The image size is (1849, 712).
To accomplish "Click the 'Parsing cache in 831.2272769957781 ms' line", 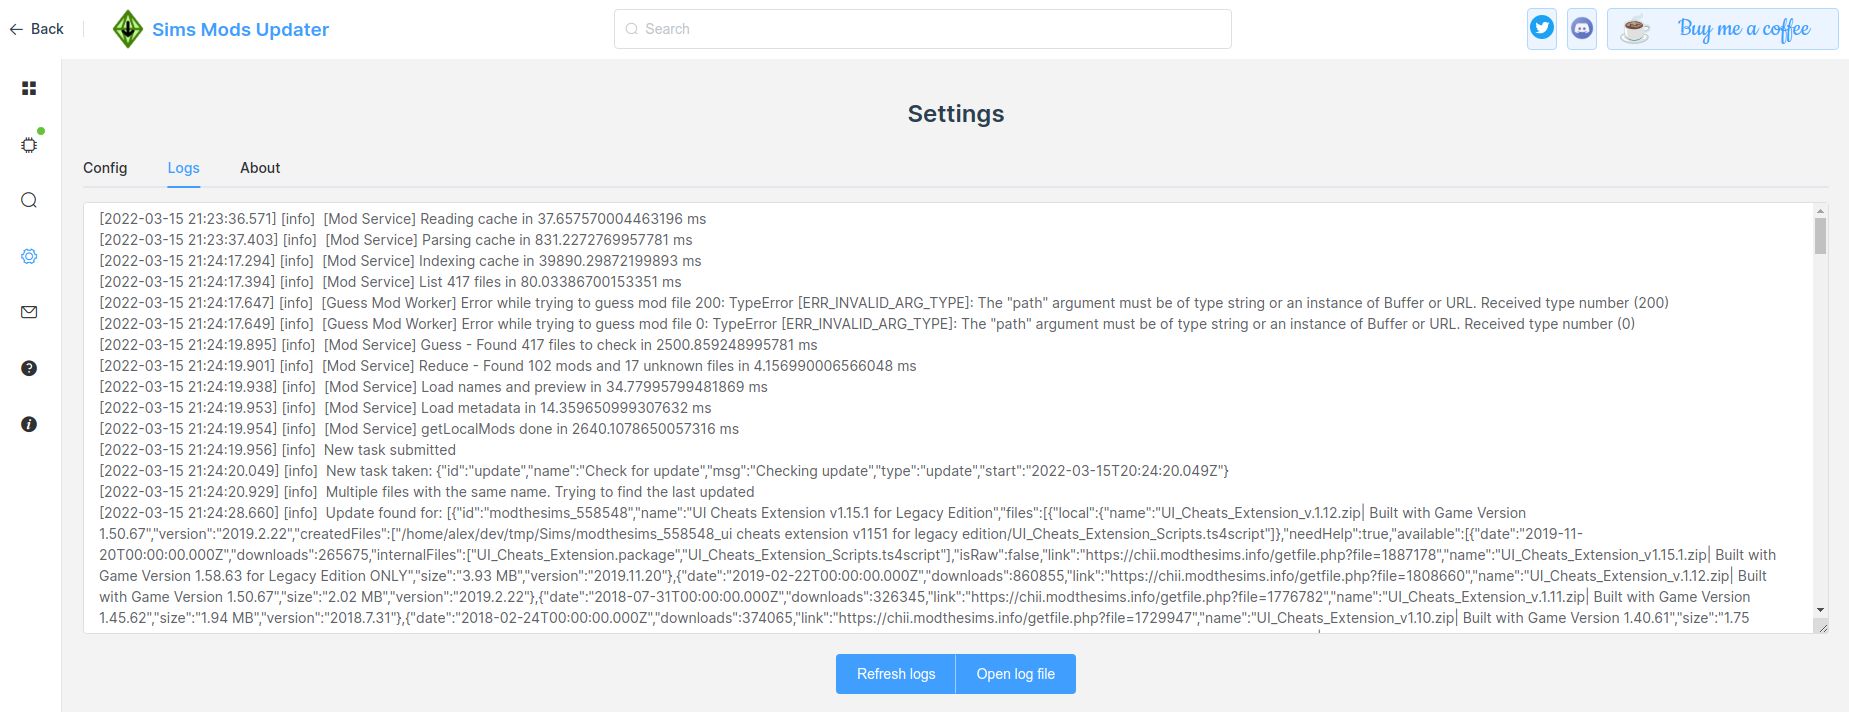I will click(x=396, y=240).
